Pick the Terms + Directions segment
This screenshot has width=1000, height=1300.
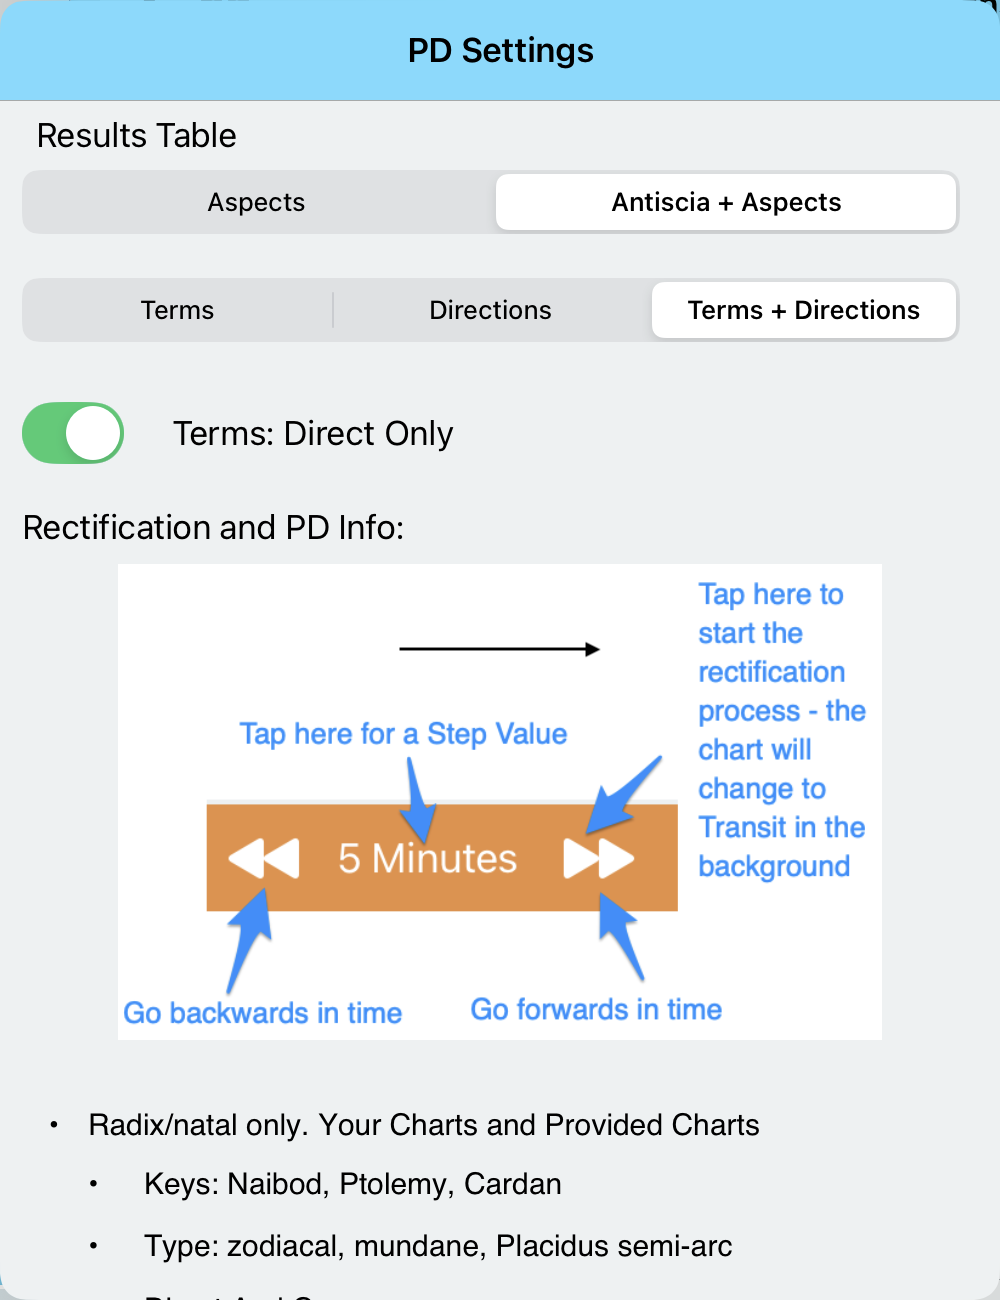point(803,310)
